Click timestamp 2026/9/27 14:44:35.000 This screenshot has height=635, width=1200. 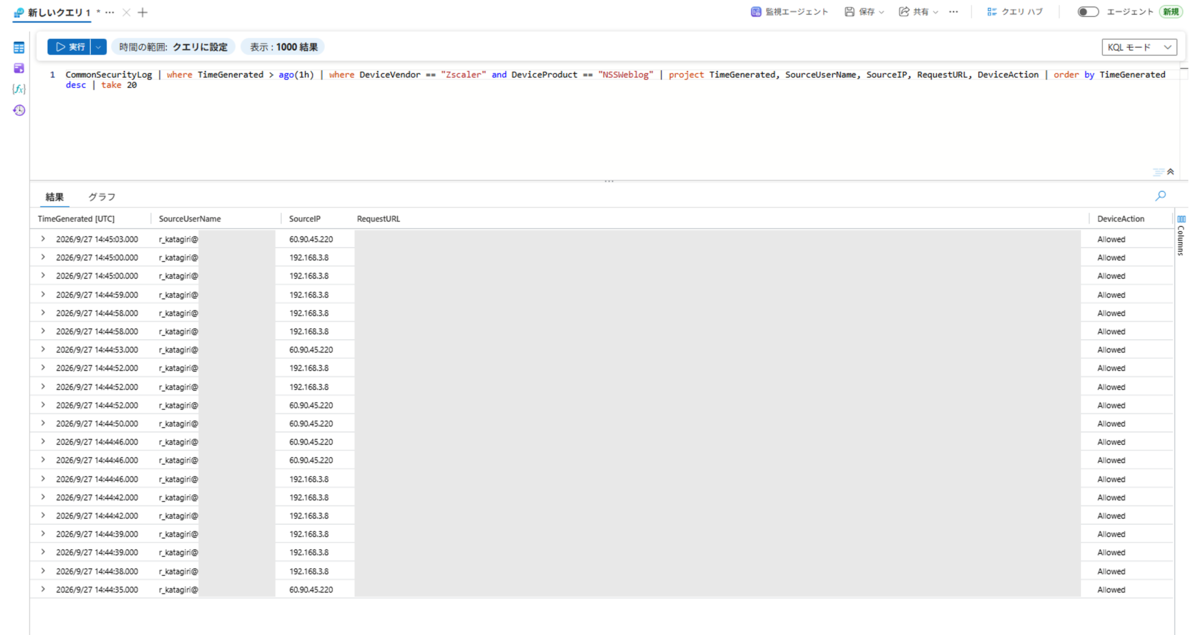(x=97, y=590)
